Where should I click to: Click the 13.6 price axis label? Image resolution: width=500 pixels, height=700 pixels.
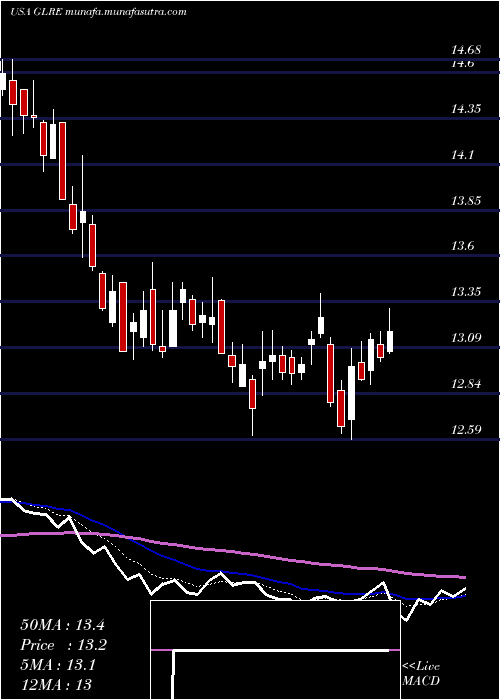point(464,246)
